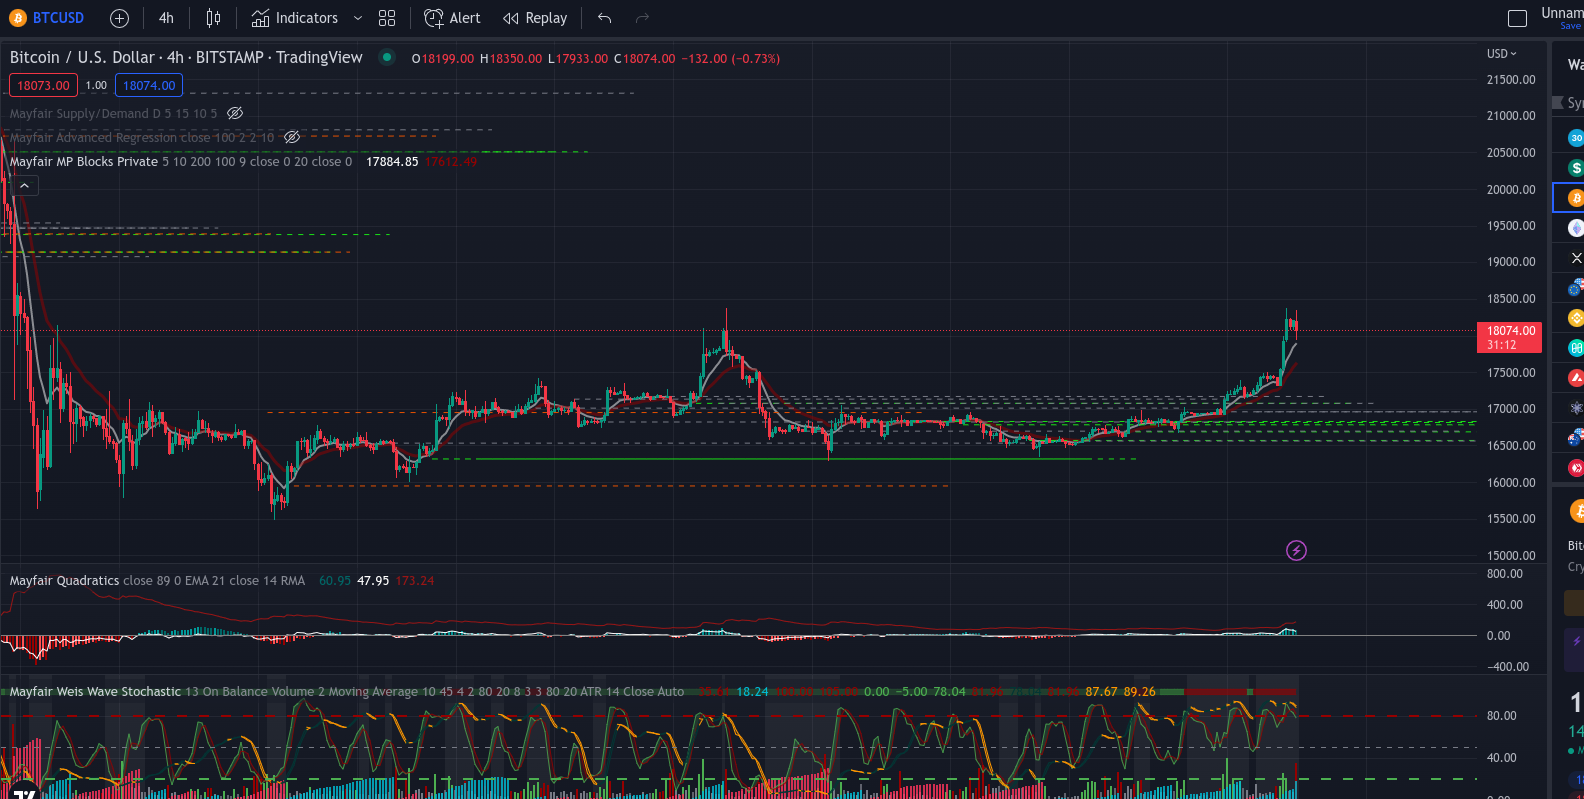
Task: Undo the last chart action
Action: (604, 18)
